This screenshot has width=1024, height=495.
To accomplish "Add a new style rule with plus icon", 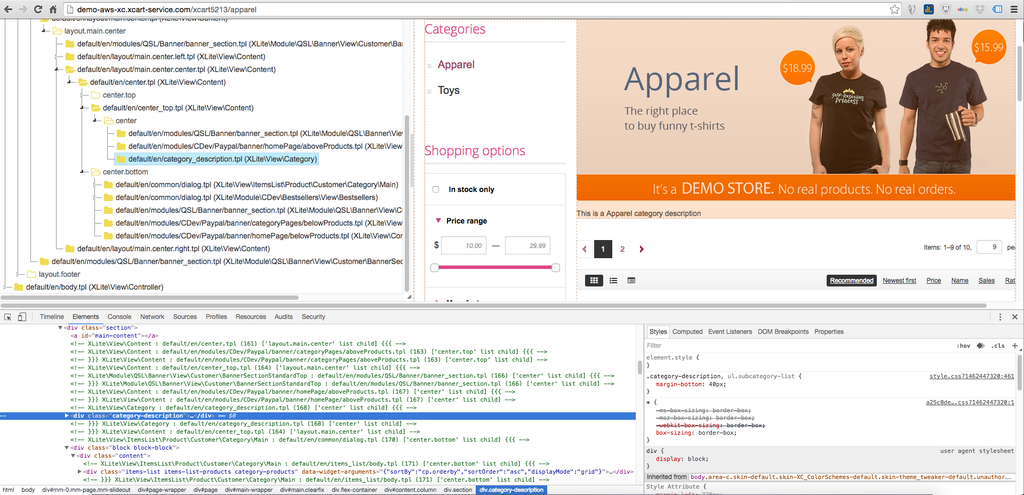I will point(1014,345).
